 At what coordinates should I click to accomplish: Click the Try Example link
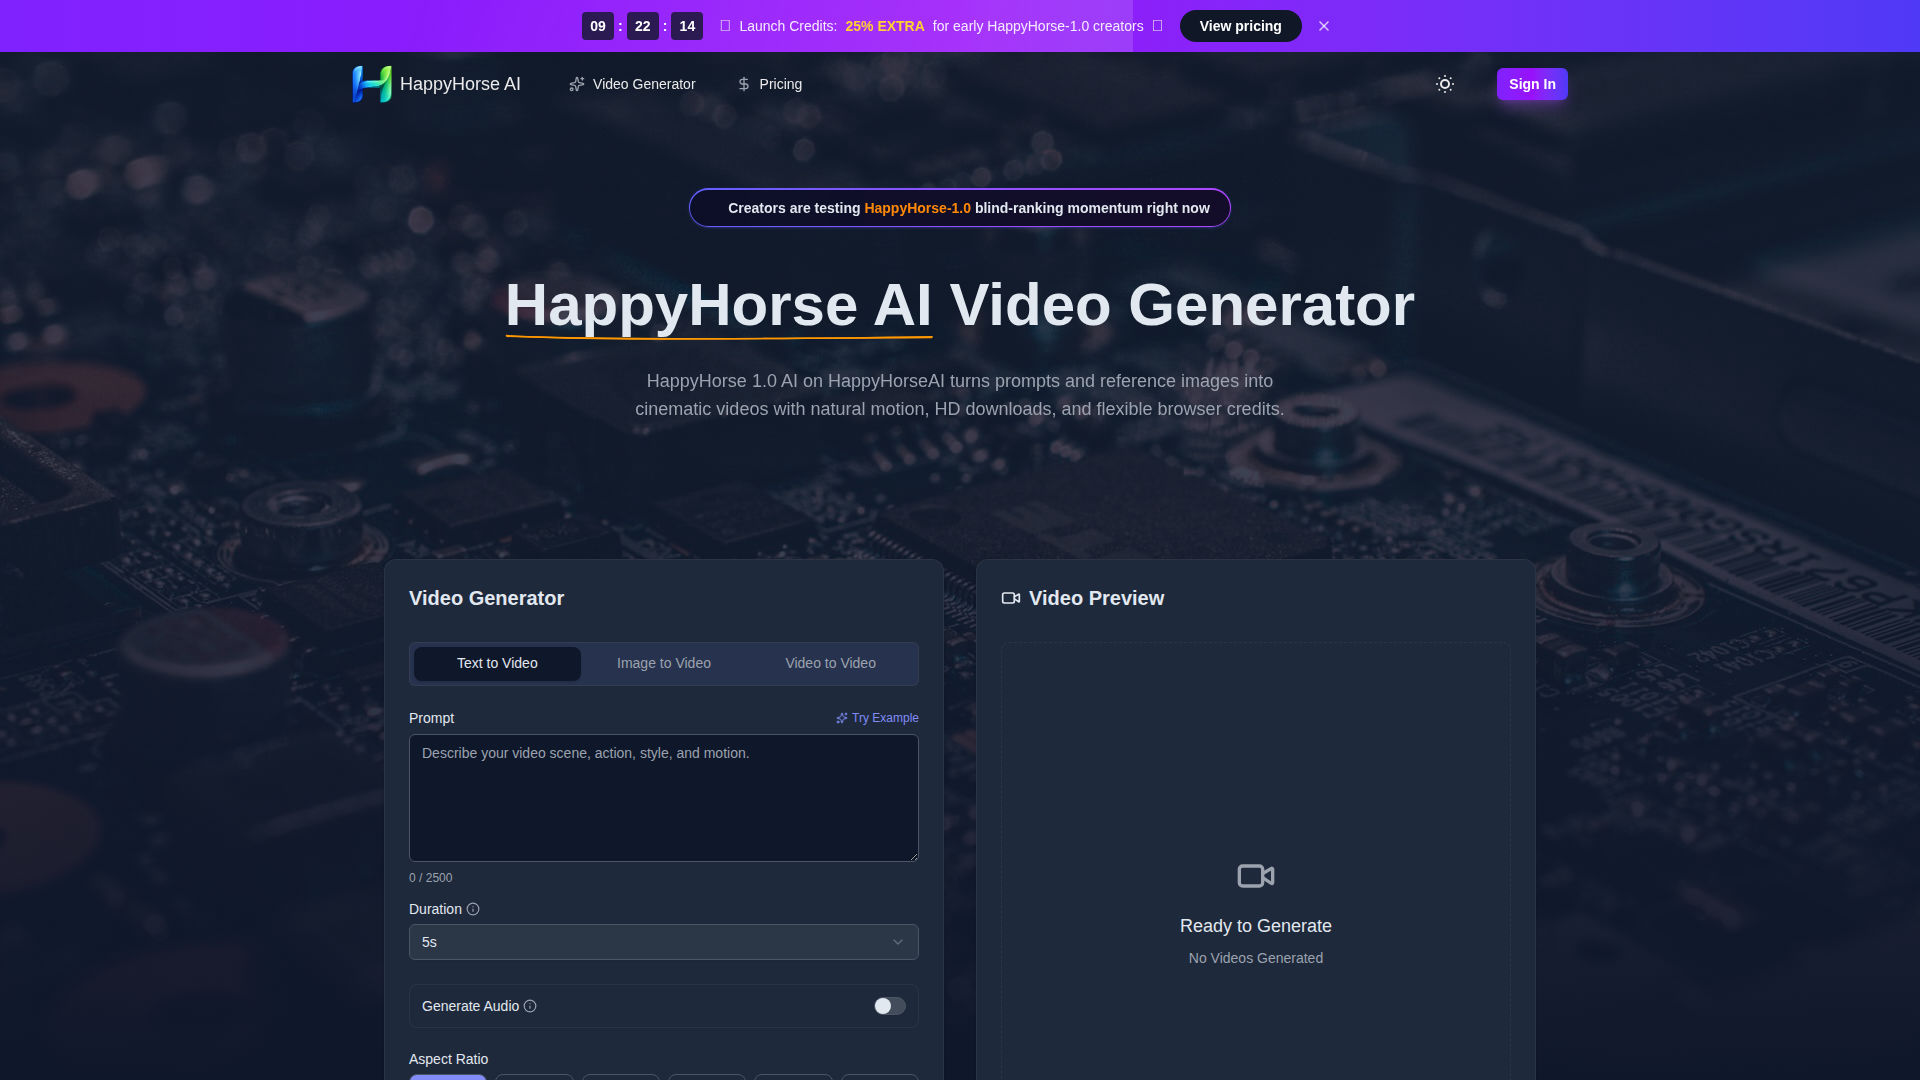click(x=884, y=718)
